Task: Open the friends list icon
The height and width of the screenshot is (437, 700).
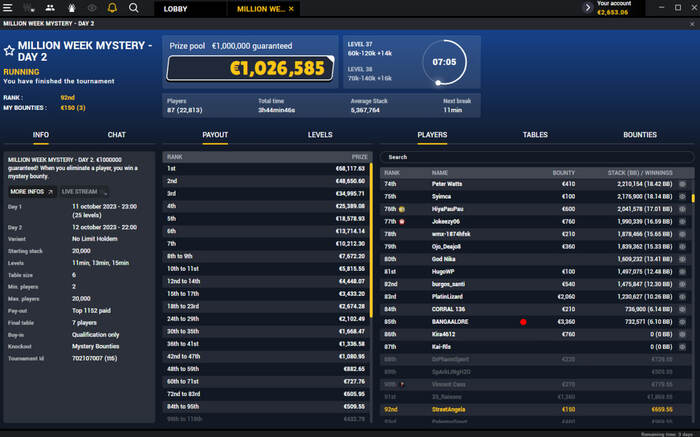Action: pyautogui.click(x=50, y=8)
